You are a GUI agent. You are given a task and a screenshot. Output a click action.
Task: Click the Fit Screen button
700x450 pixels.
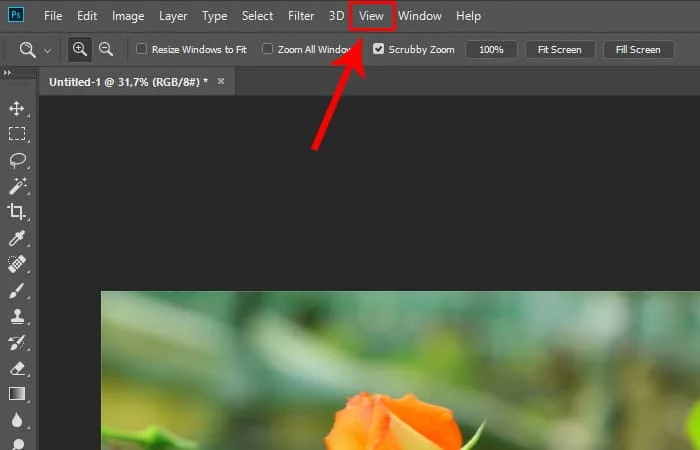coord(560,50)
